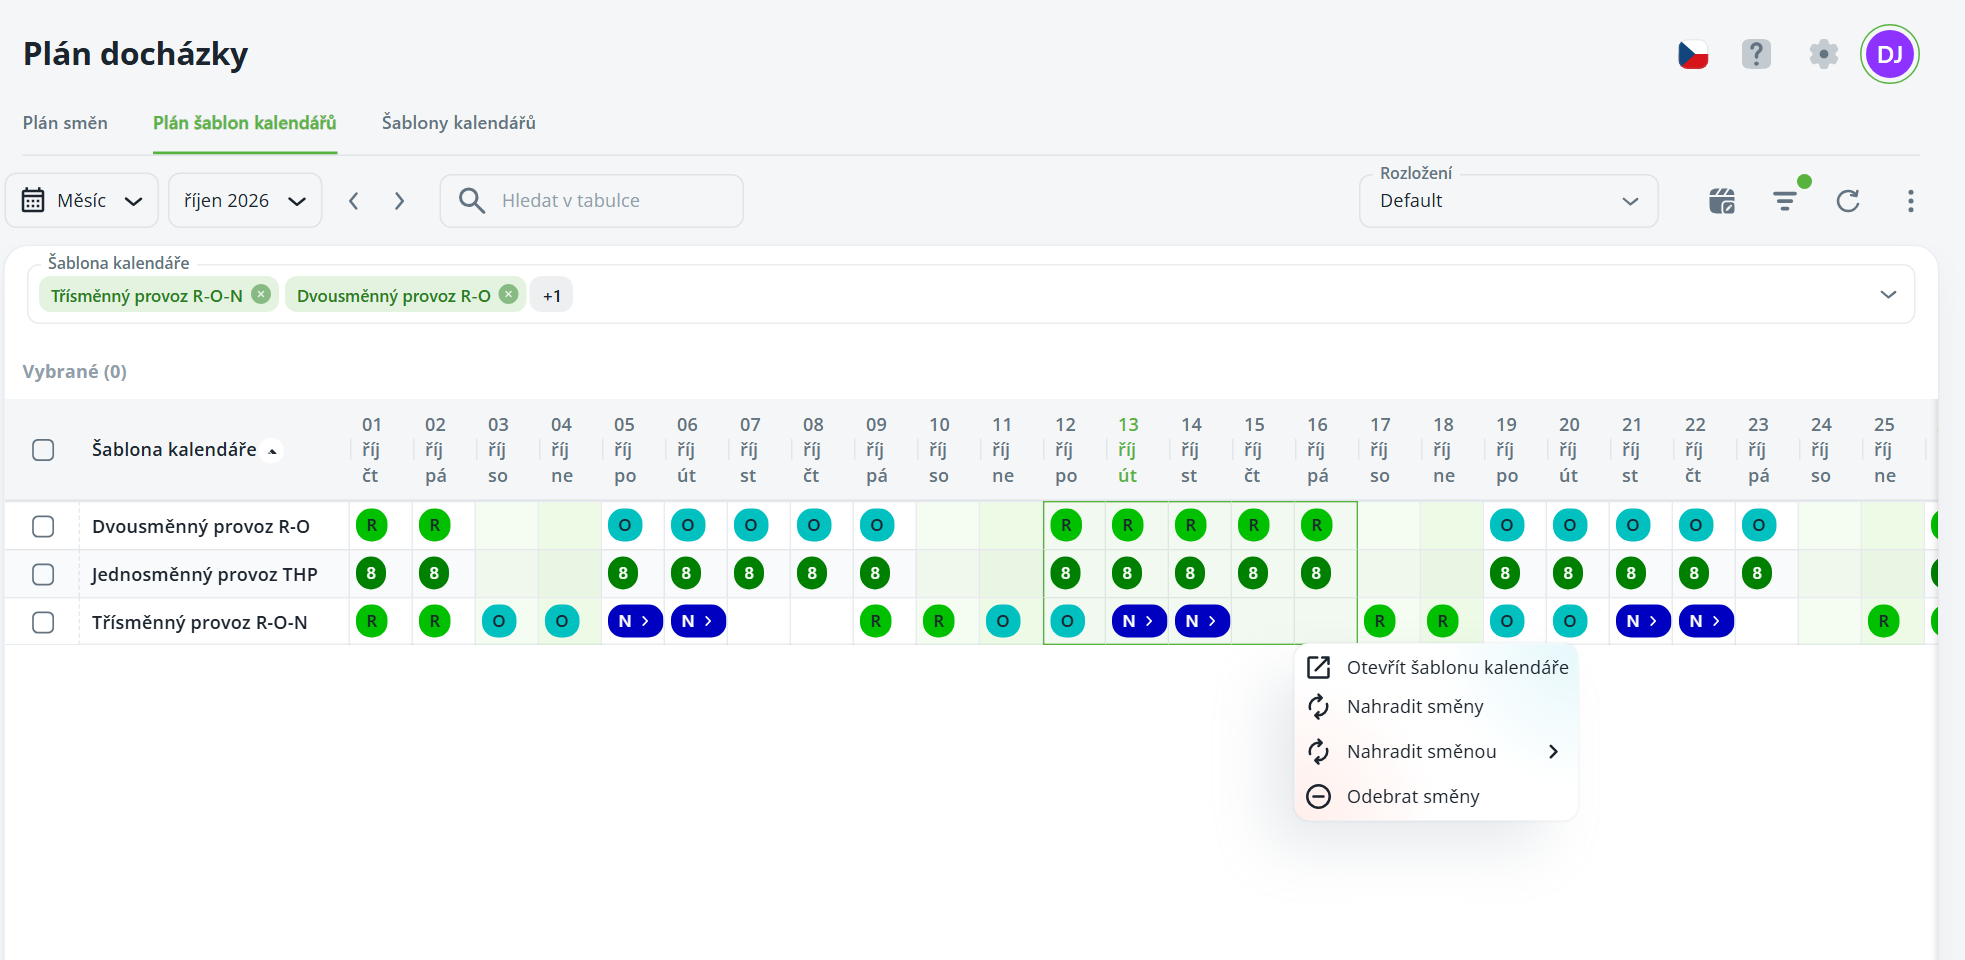Remove Třísměnný provoz R-O-N chip

(x=261, y=294)
